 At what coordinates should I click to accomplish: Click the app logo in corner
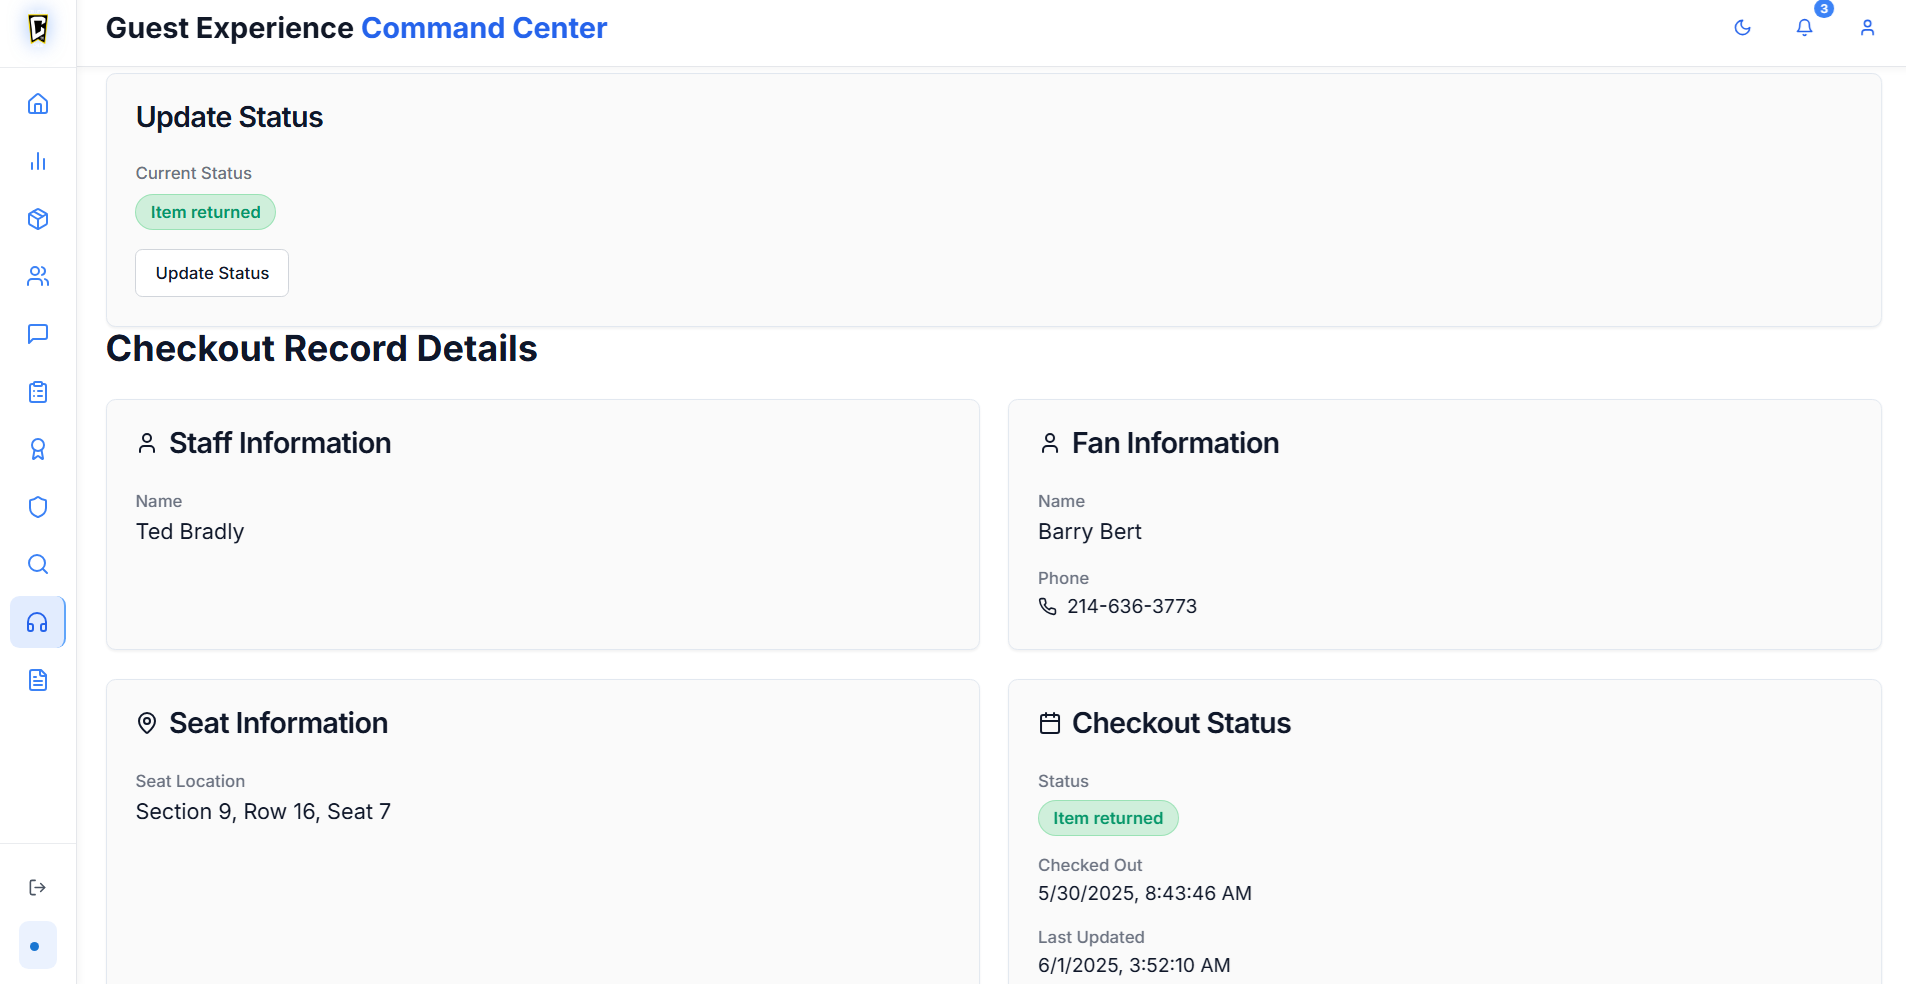(x=38, y=28)
